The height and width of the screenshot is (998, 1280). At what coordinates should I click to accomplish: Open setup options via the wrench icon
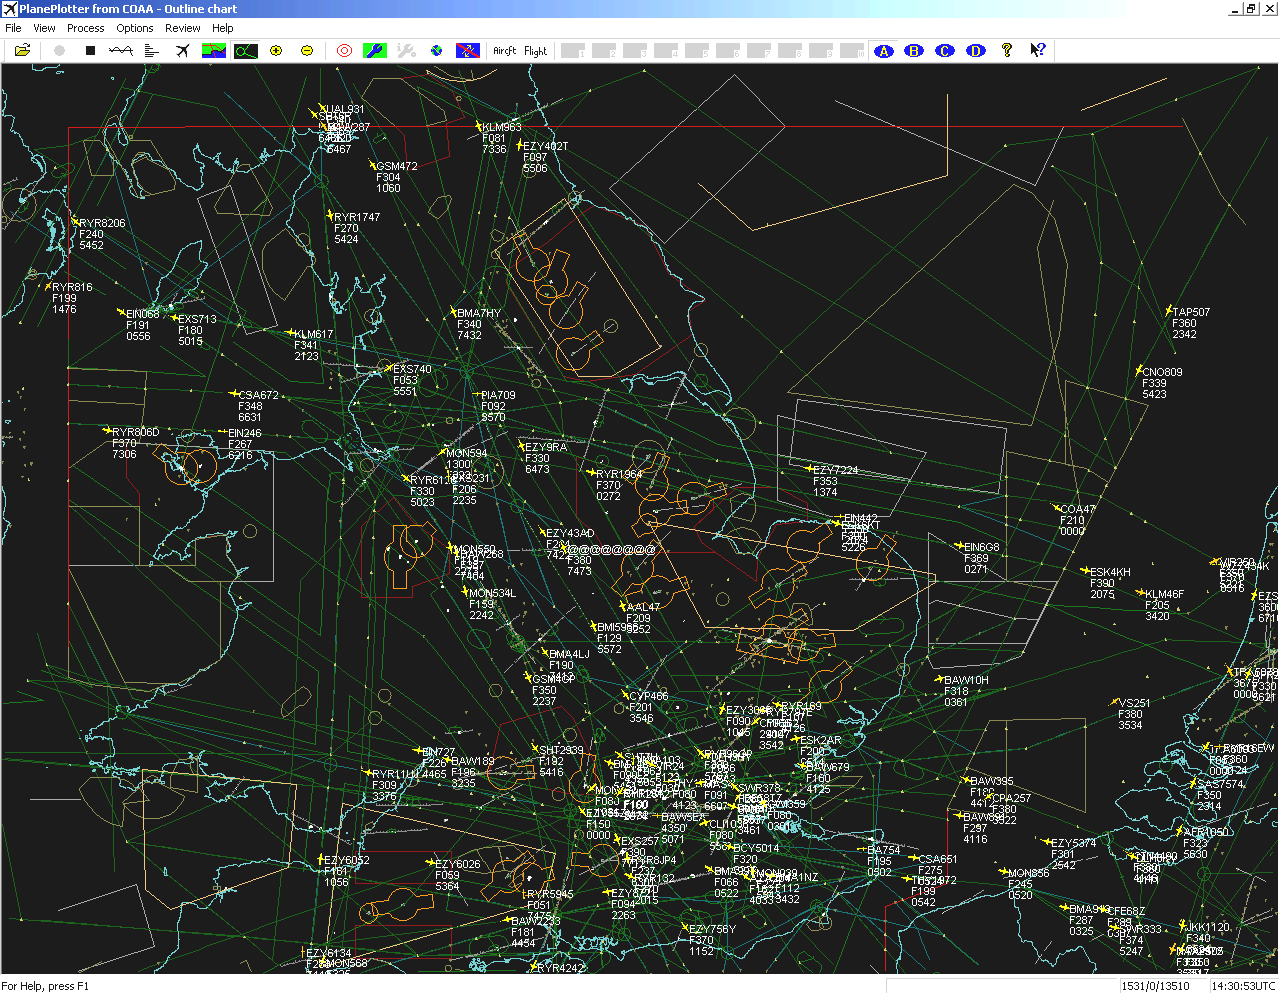point(374,50)
